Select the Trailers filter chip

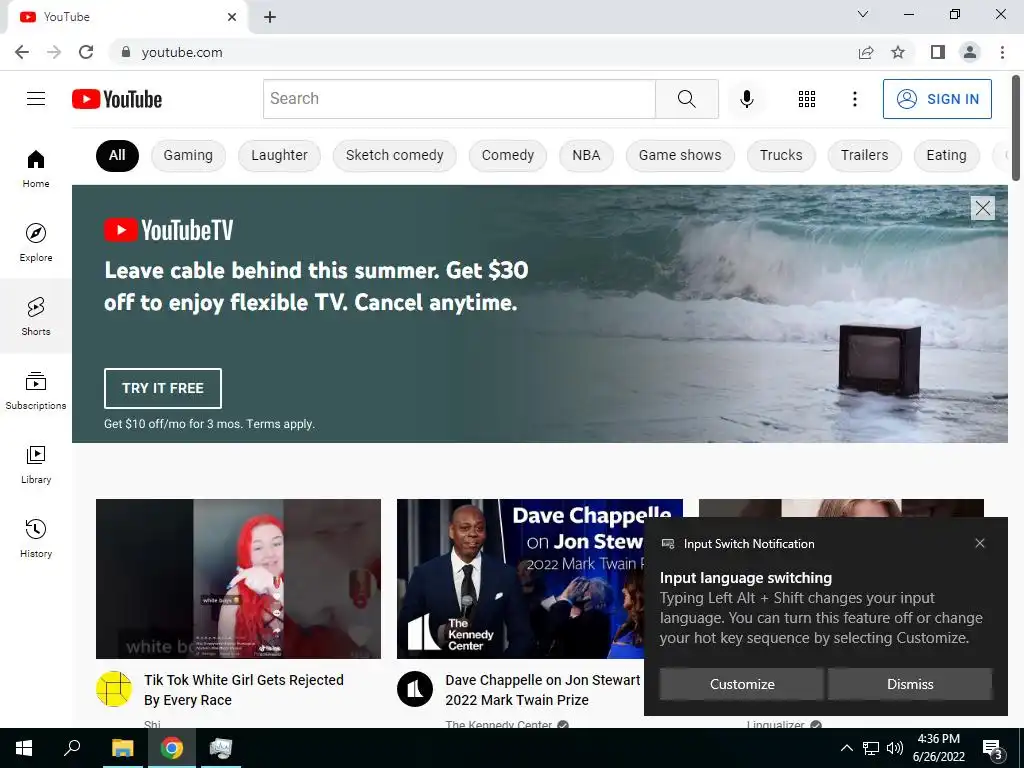(865, 155)
